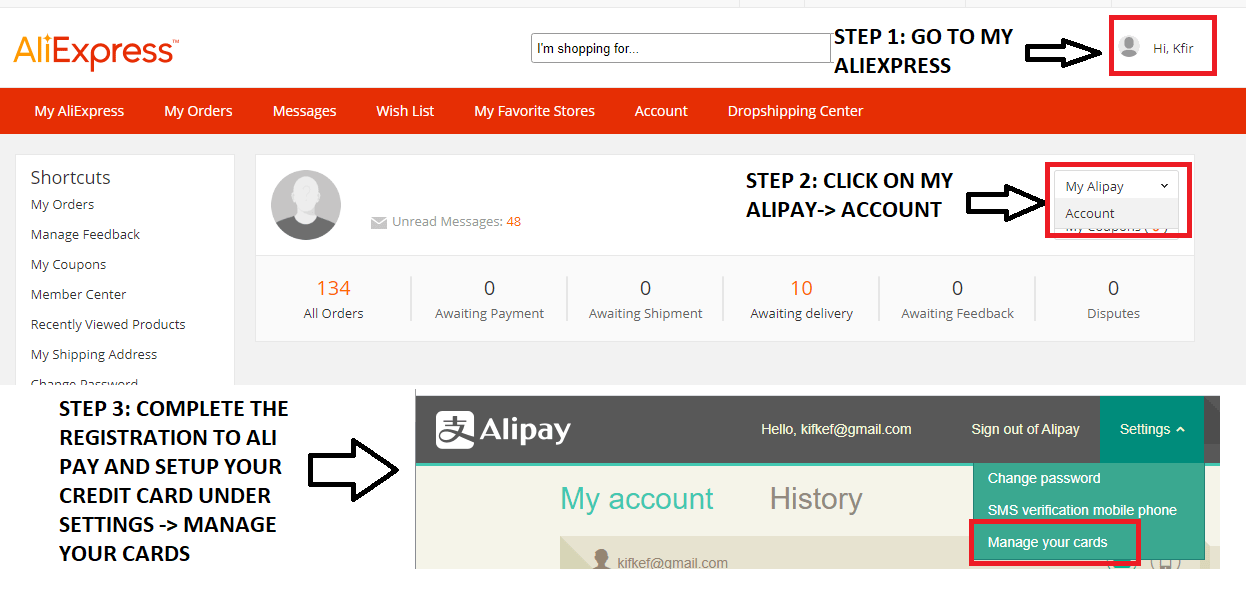Click Sign out of Alipay

point(1025,429)
